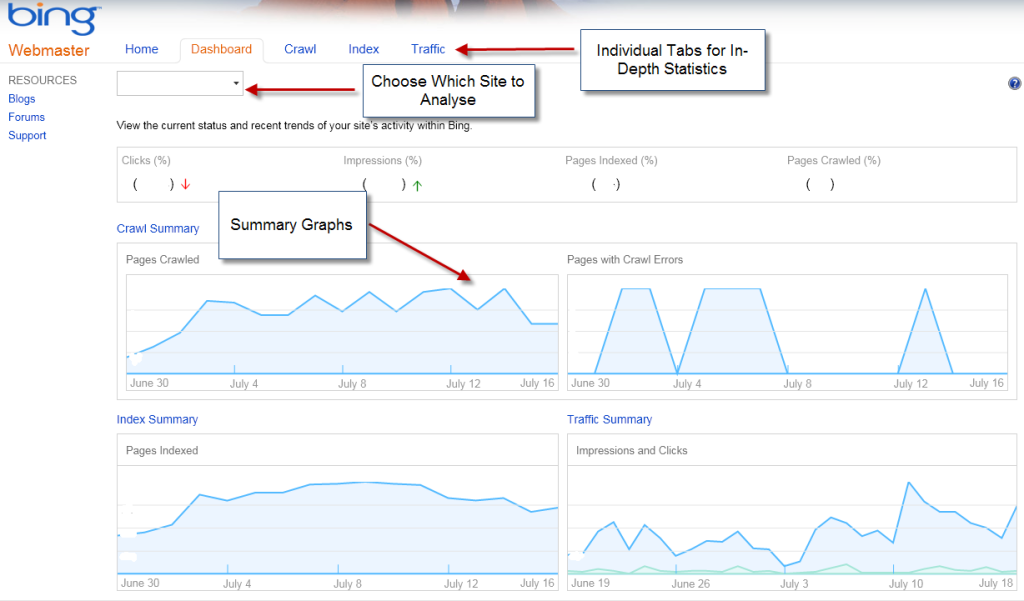The height and width of the screenshot is (601, 1024).
Task: Open the Index tab
Action: (363, 49)
